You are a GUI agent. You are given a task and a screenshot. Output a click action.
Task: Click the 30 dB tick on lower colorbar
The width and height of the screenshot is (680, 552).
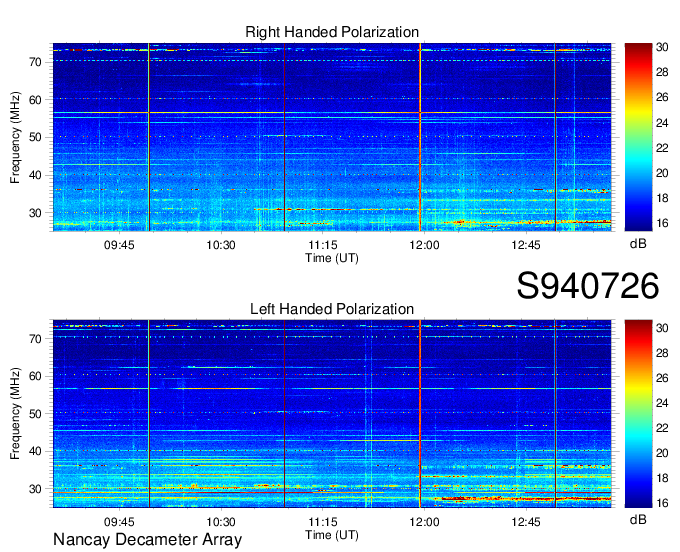pos(662,328)
